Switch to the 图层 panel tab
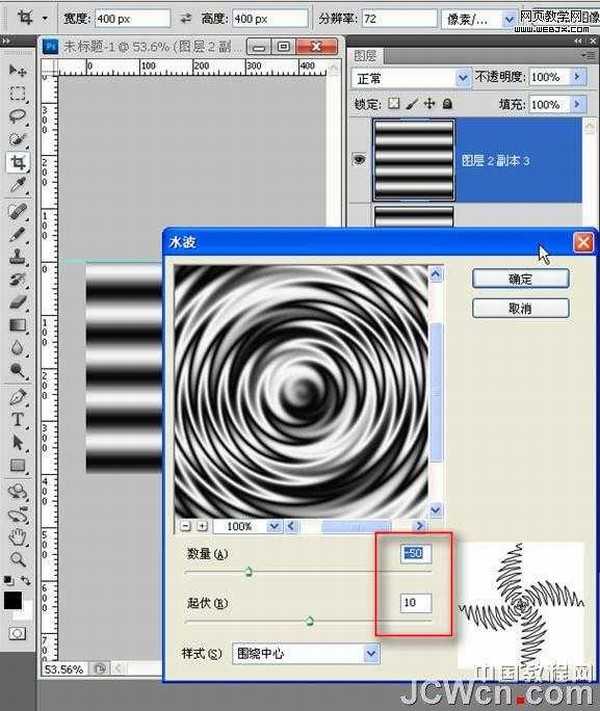600x711 pixels. 365,56
